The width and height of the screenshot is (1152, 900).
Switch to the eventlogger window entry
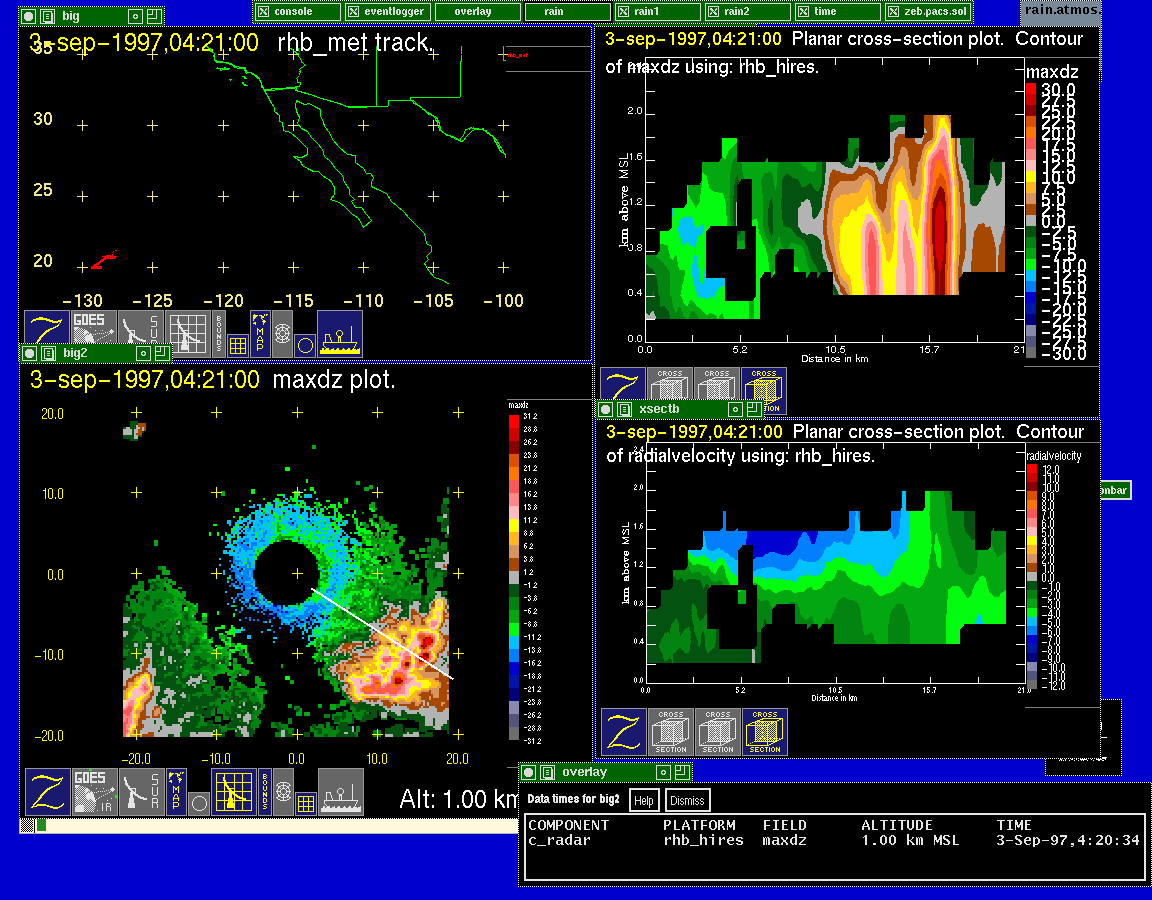point(387,11)
